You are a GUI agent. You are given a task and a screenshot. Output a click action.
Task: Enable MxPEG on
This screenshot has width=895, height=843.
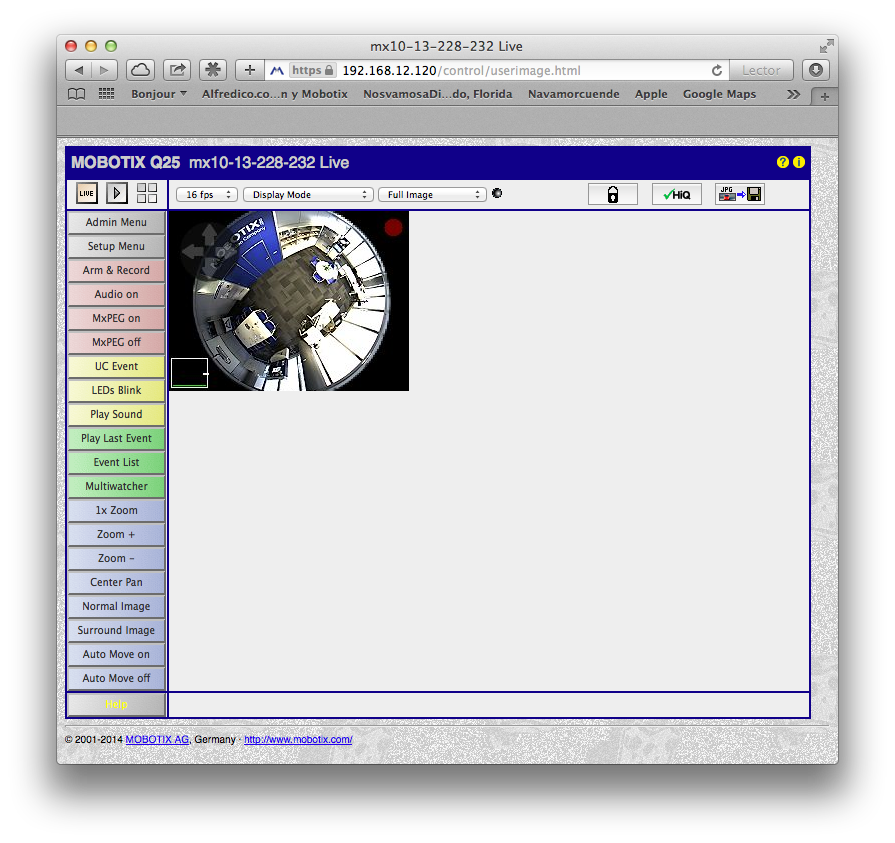[116, 318]
